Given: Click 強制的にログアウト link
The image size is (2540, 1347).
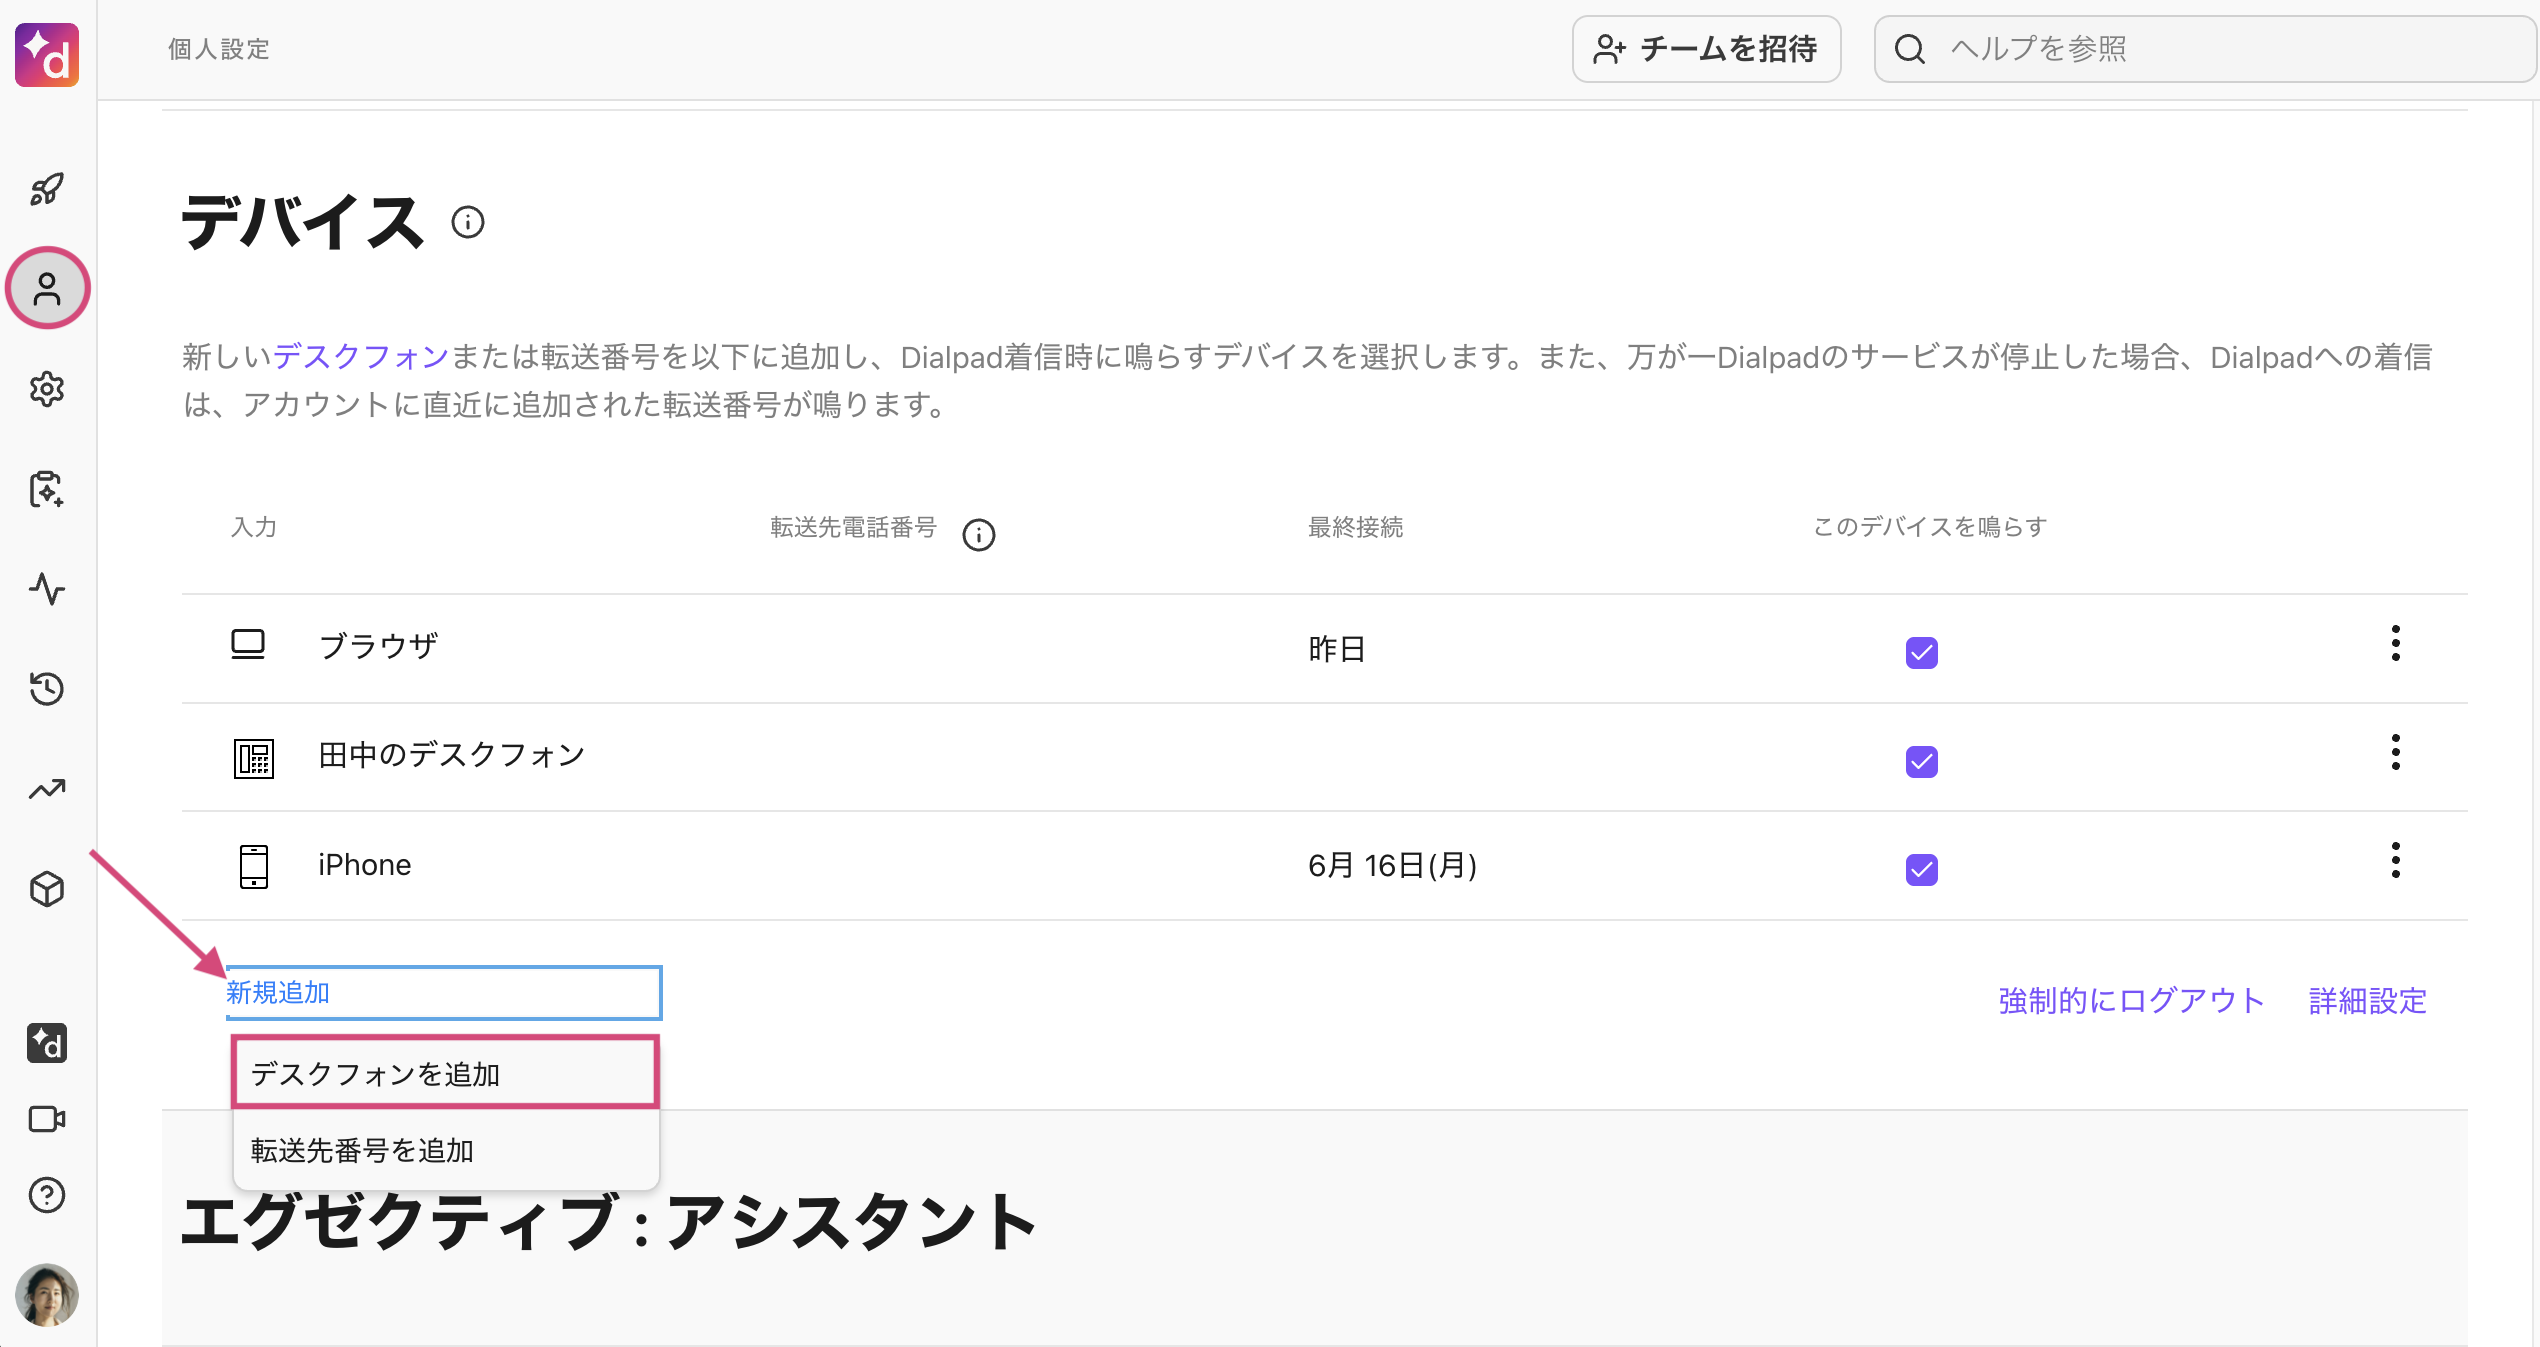Looking at the screenshot, I should click(2131, 1001).
